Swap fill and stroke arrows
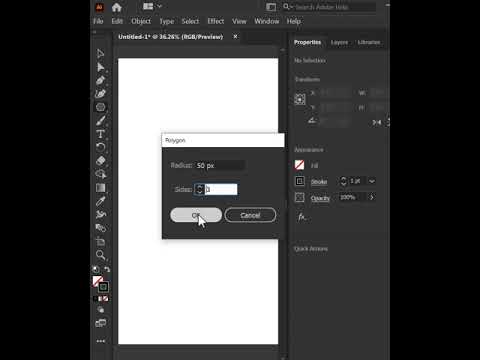480x360 pixels. point(107,269)
